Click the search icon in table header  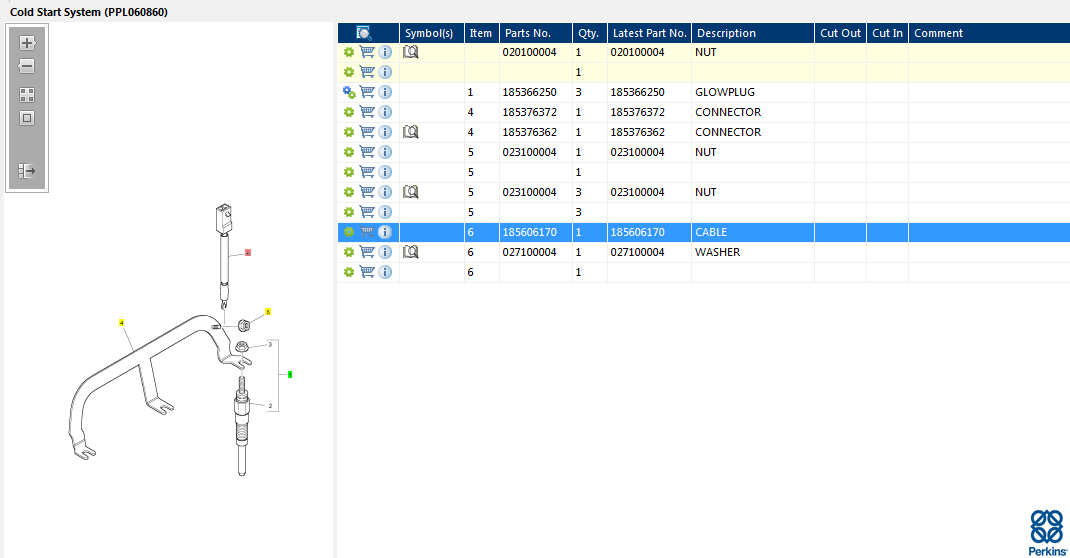(364, 33)
